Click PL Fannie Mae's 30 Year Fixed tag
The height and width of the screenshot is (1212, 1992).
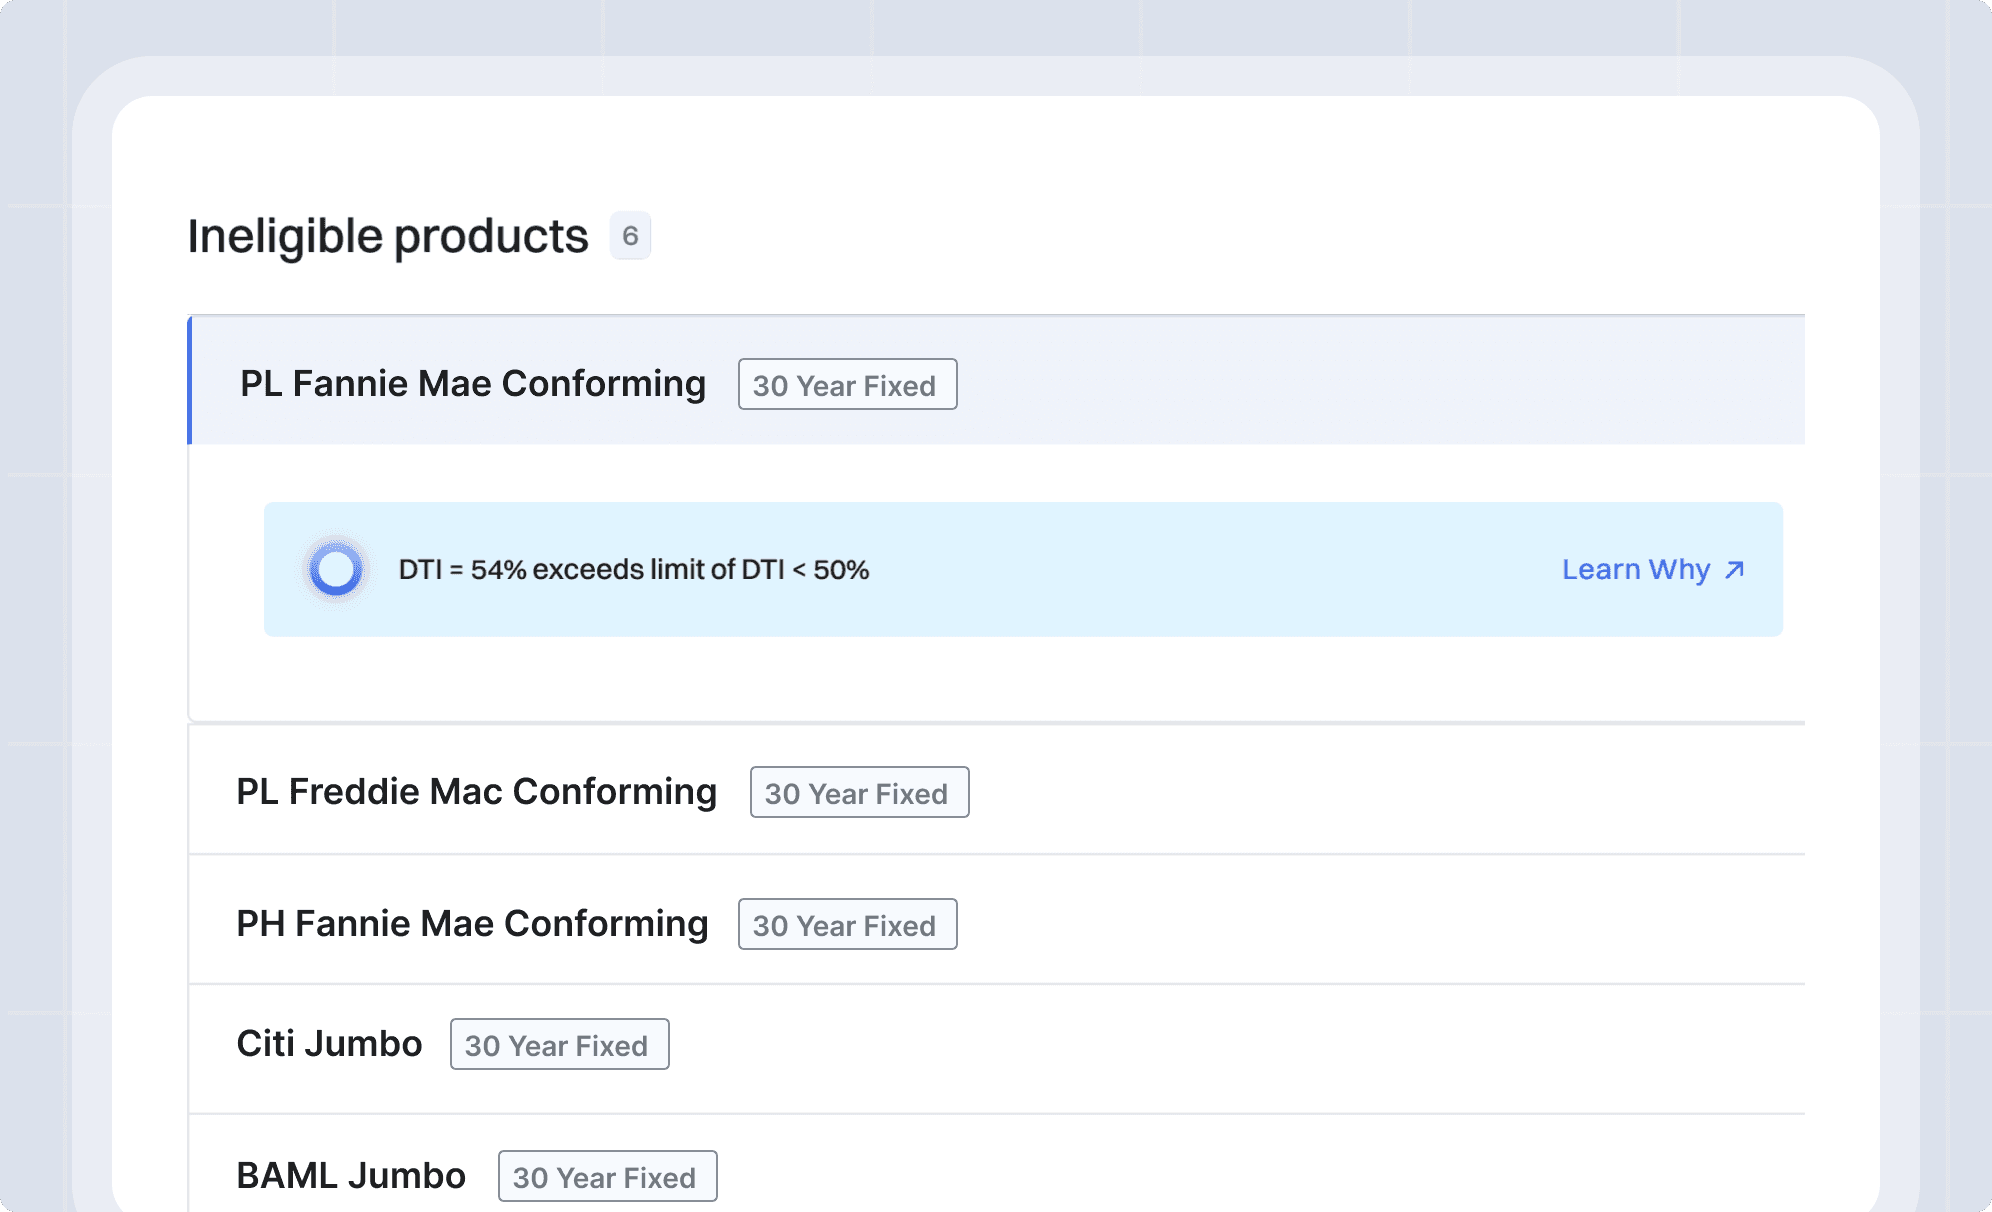[x=846, y=385]
